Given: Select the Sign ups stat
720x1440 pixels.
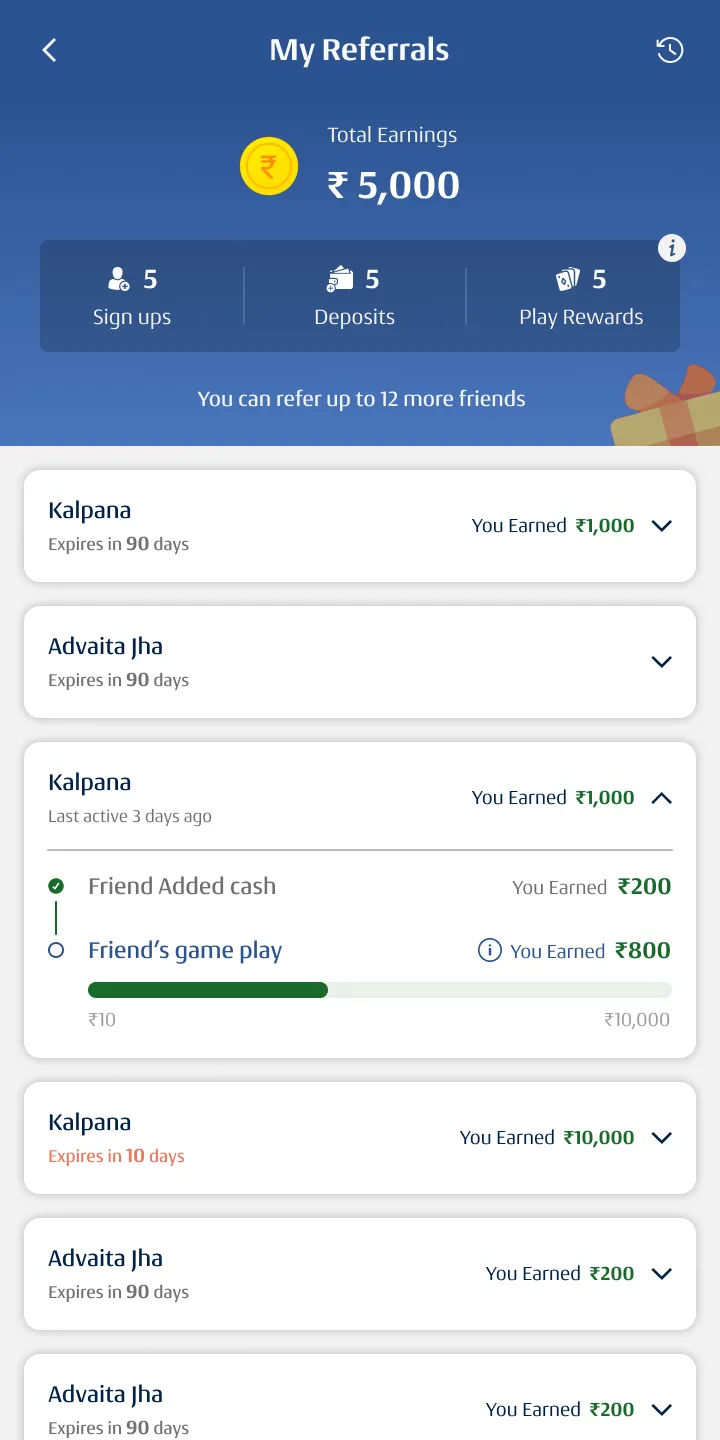Looking at the screenshot, I should [132, 297].
